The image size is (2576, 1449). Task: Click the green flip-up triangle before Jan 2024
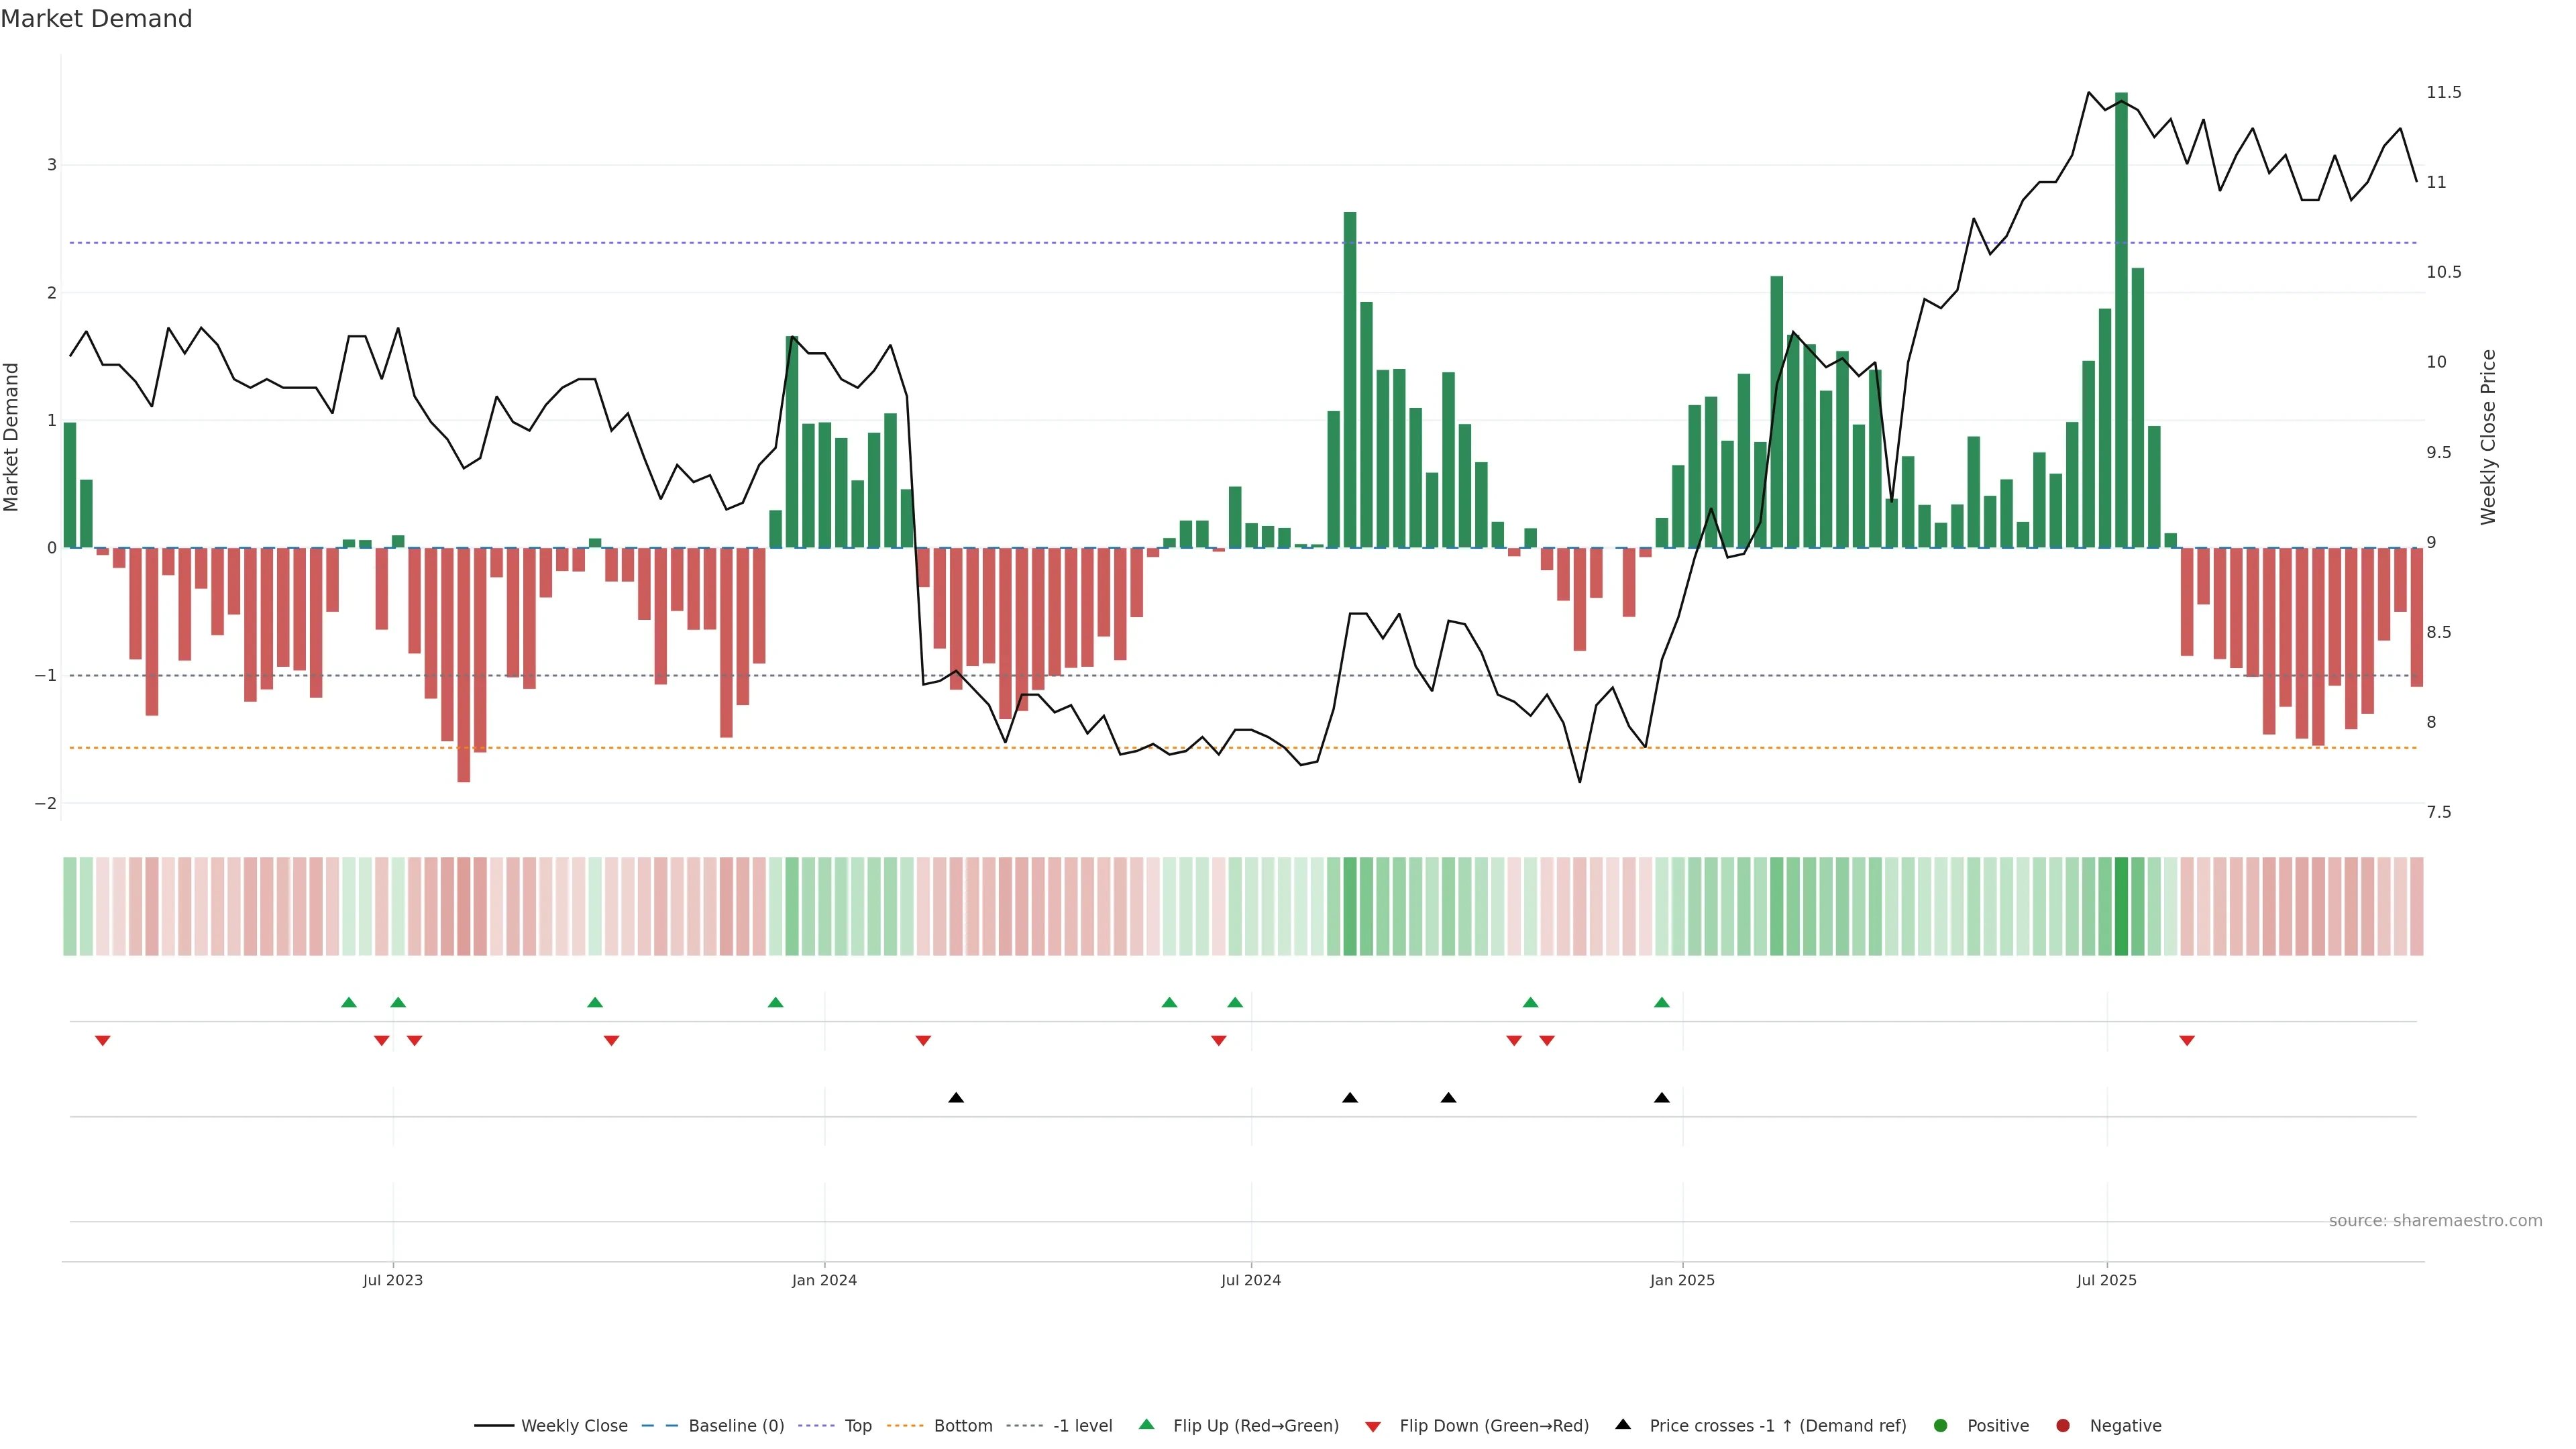click(x=776, y=1002)
